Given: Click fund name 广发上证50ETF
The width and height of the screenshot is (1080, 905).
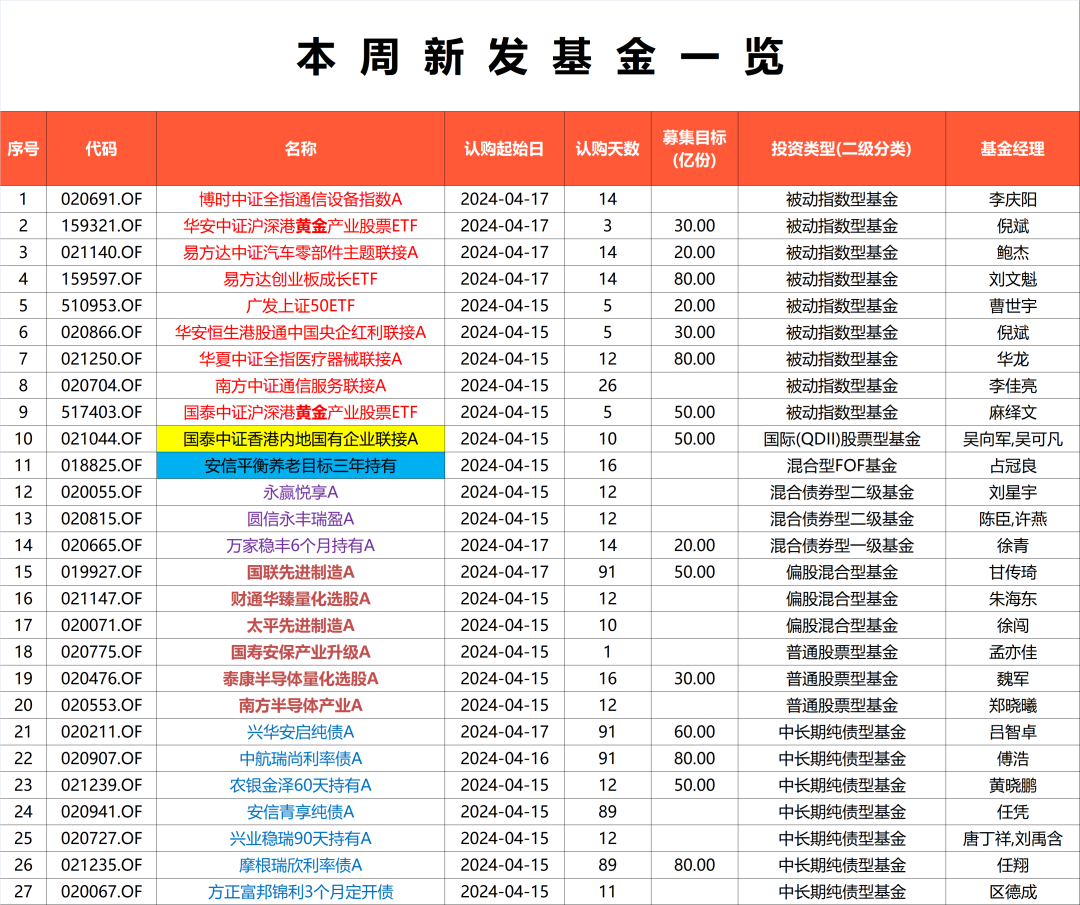Looking at the screenshot, I should [300, 306].
